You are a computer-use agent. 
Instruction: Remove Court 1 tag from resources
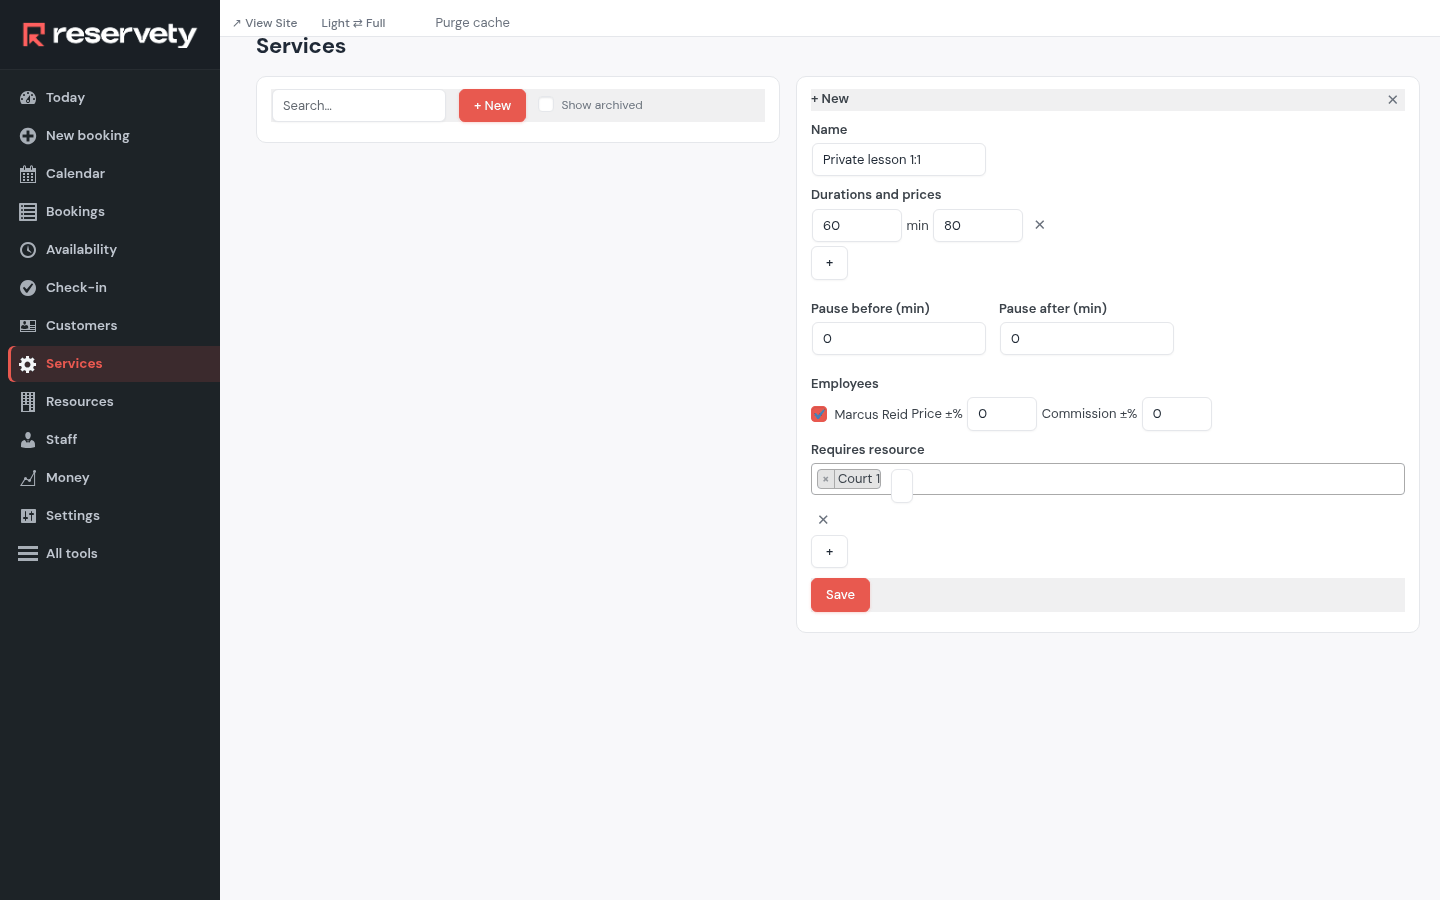coord(826,479)
